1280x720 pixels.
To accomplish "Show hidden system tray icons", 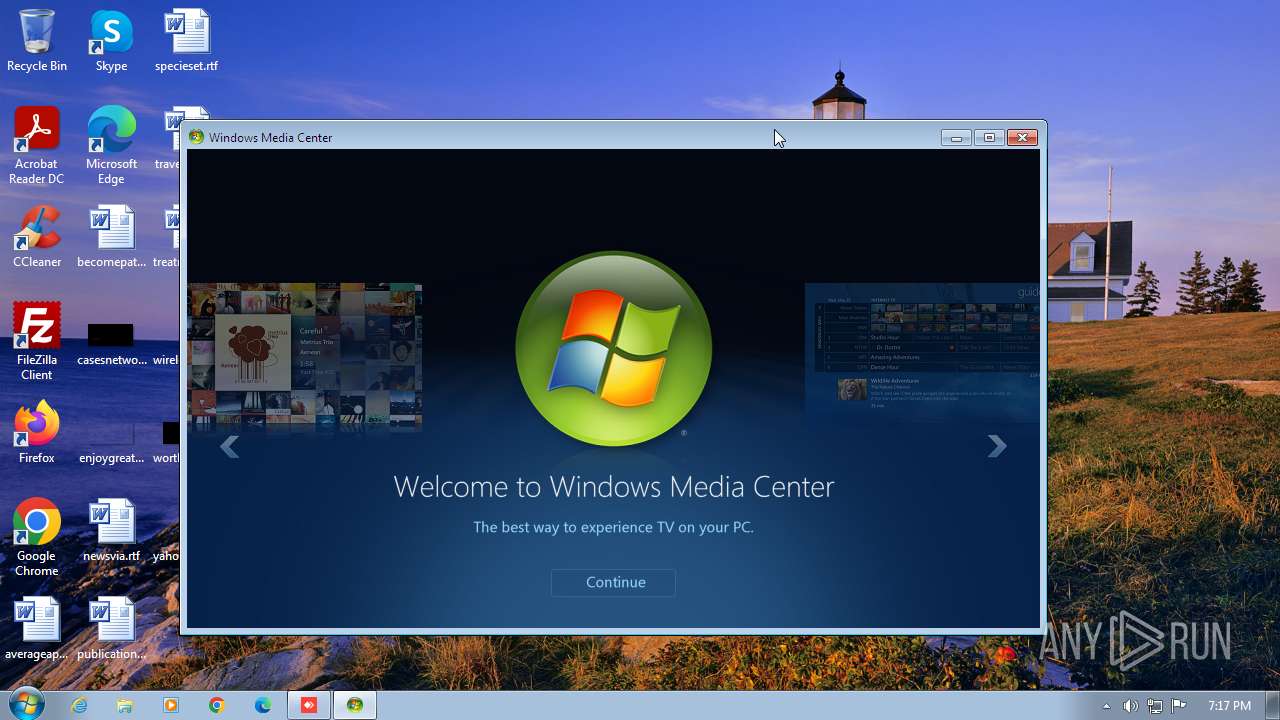I will coord(1106,706).
